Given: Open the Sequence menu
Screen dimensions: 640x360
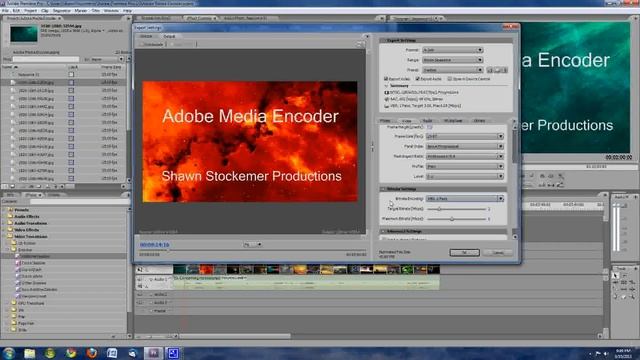Looking at the screenshot, I should pos(62,11).
